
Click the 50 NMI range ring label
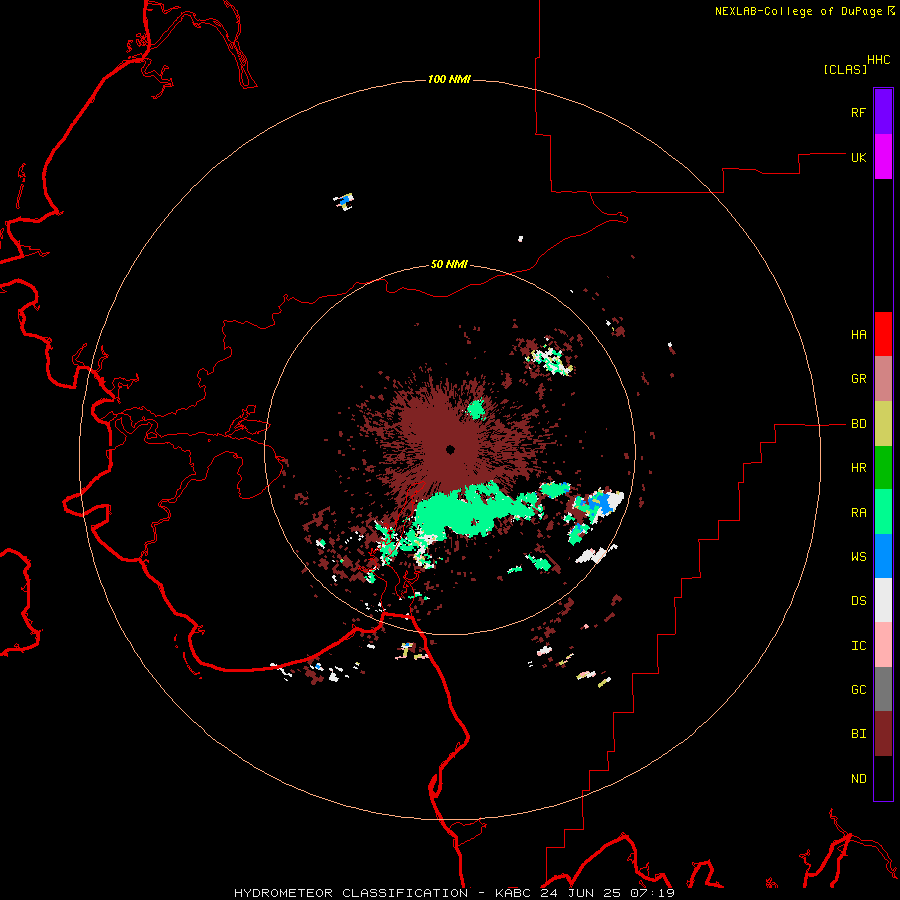[449, 264]
